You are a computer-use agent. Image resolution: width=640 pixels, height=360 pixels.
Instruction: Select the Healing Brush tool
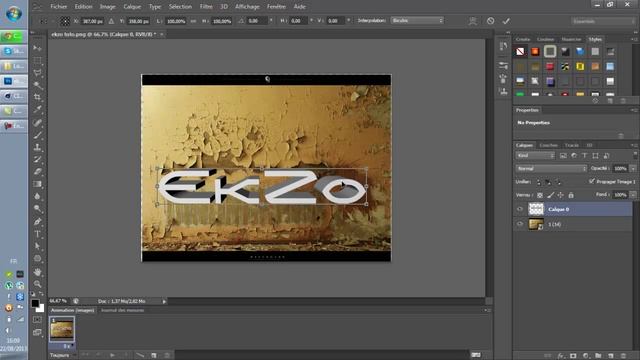[x=38, y=122]
